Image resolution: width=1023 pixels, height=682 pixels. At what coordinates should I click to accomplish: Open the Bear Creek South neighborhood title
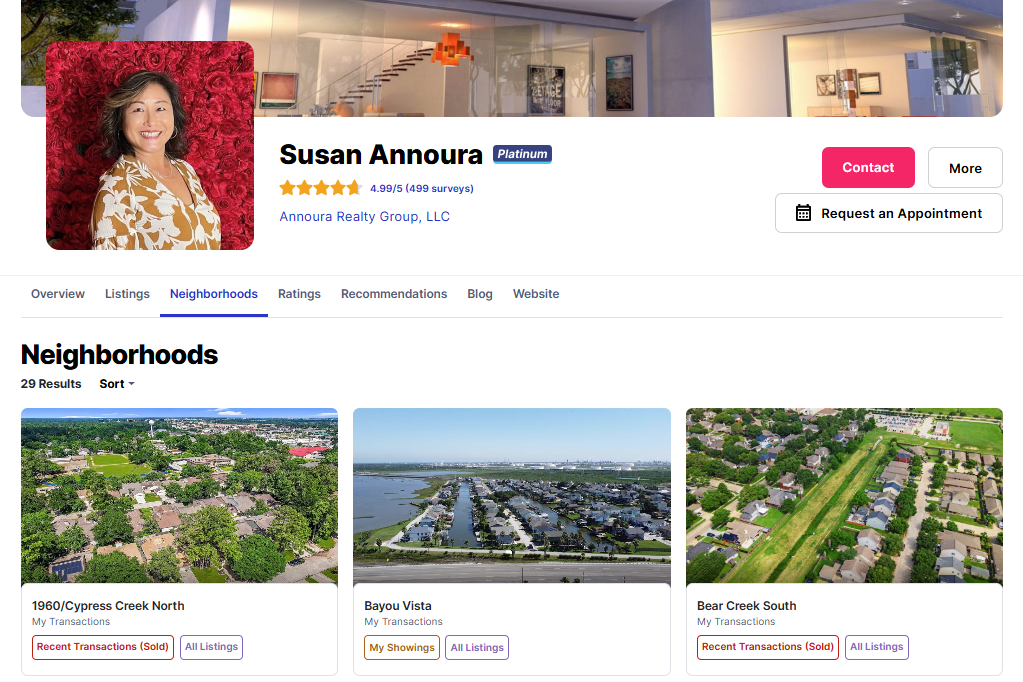click(746, 606)
